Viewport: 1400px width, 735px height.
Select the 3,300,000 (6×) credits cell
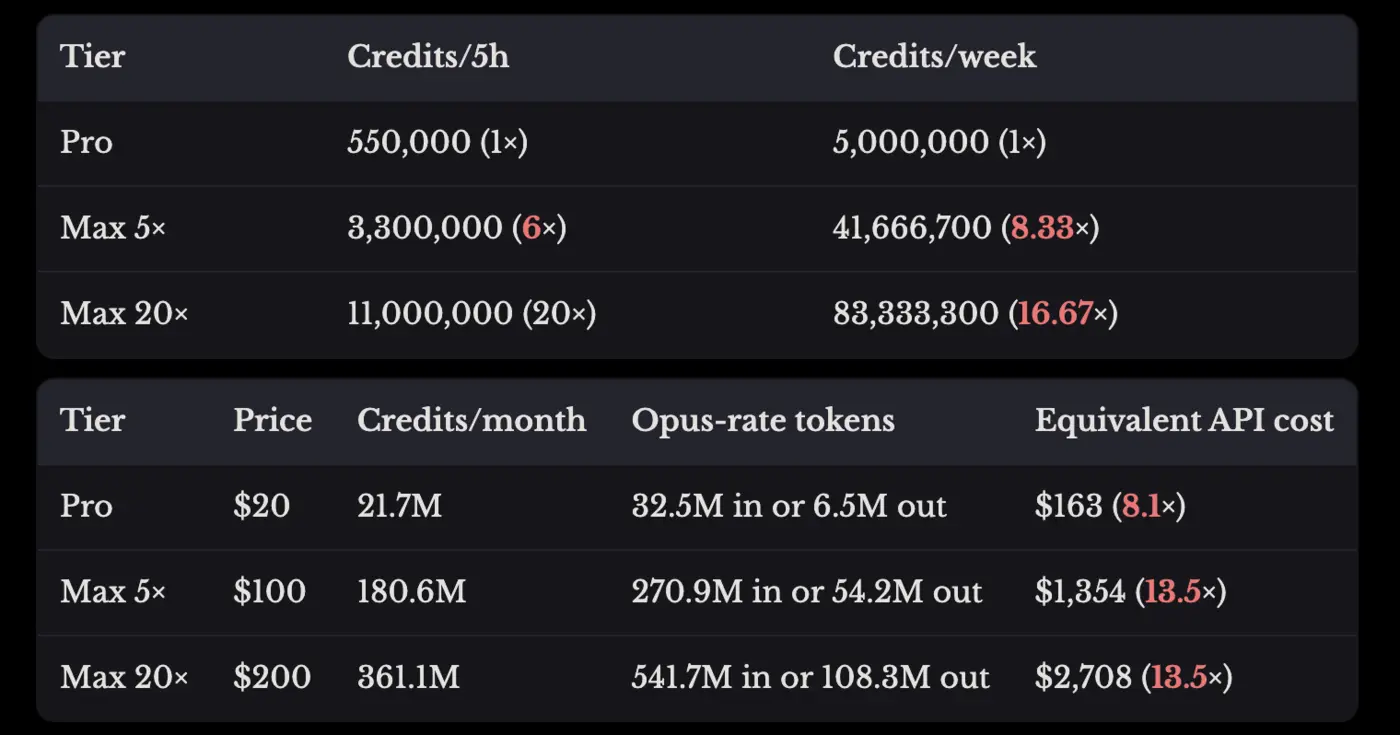[456, 229]
